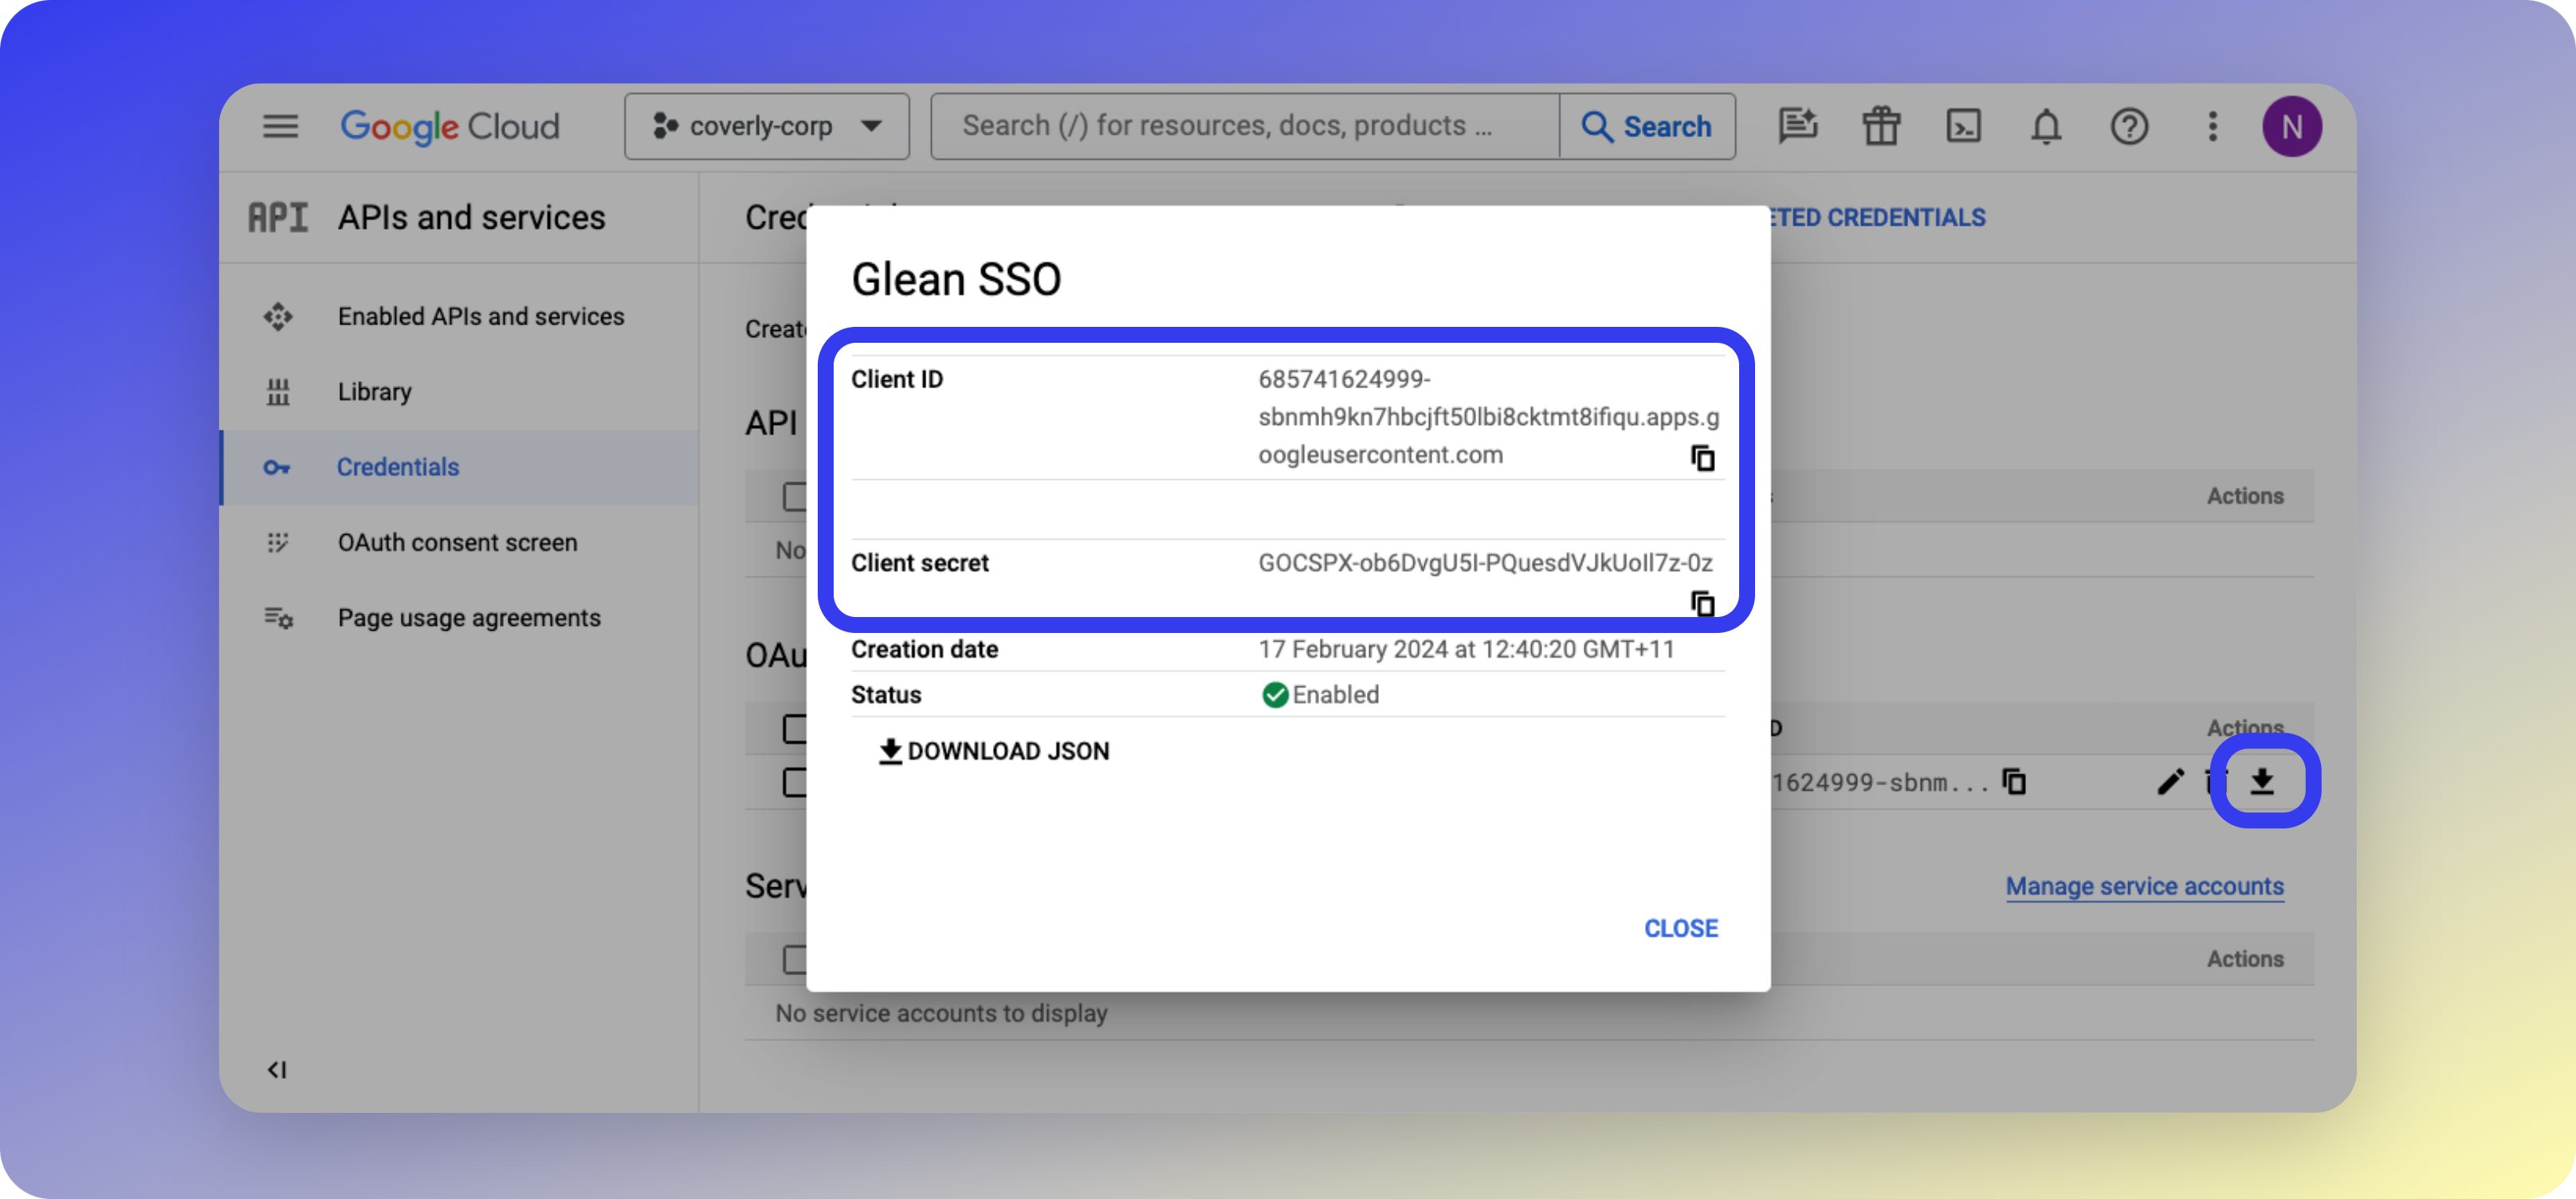This screenshot has height=1199, width=2576.
Task: Click DOWNLOAD JSON in the dialog
Action: click(994, 751)
